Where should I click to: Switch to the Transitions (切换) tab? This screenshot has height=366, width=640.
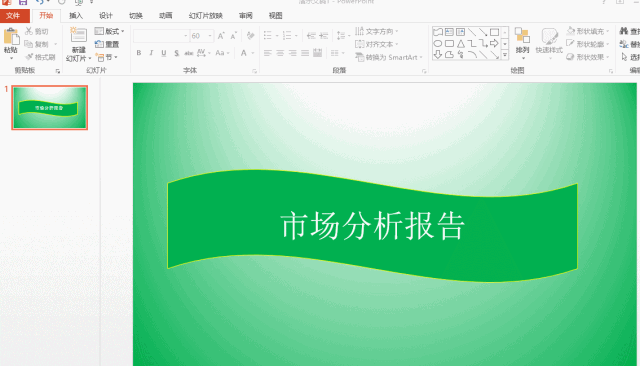click(x=136, y=16)
